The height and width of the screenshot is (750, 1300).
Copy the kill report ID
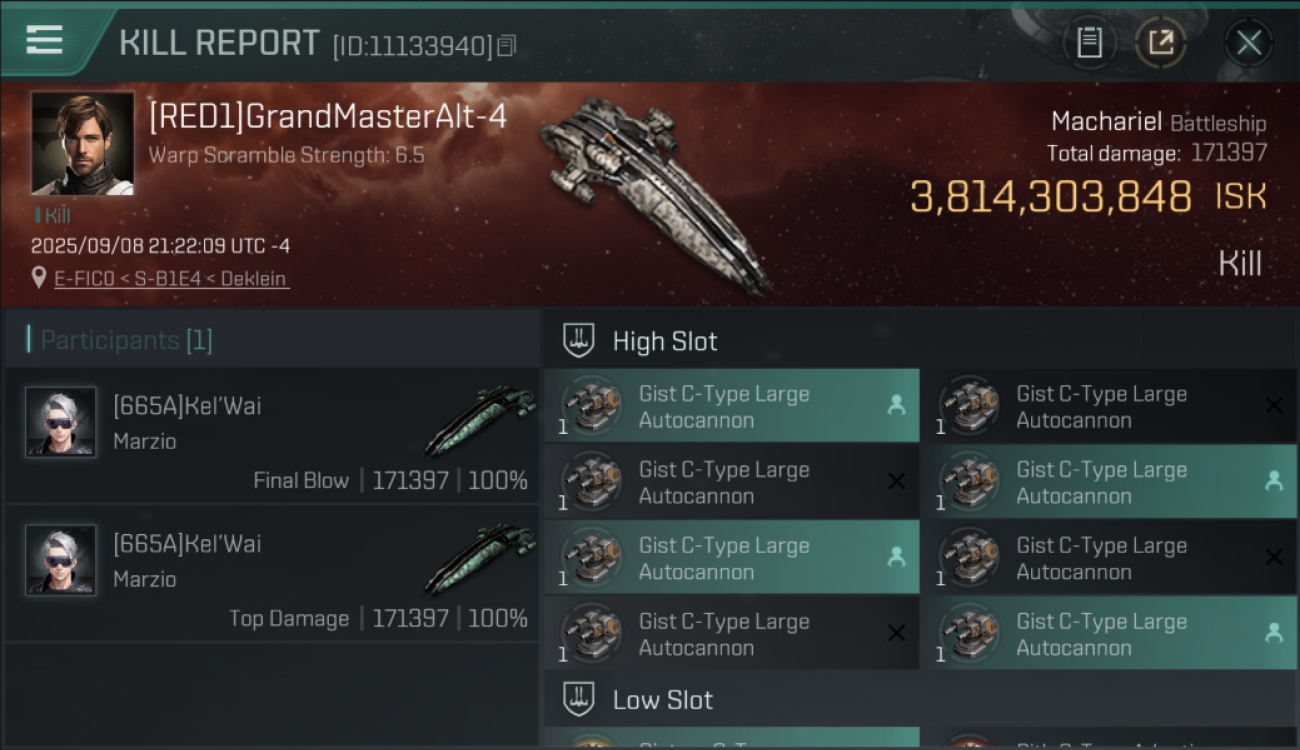pos(507,46)
